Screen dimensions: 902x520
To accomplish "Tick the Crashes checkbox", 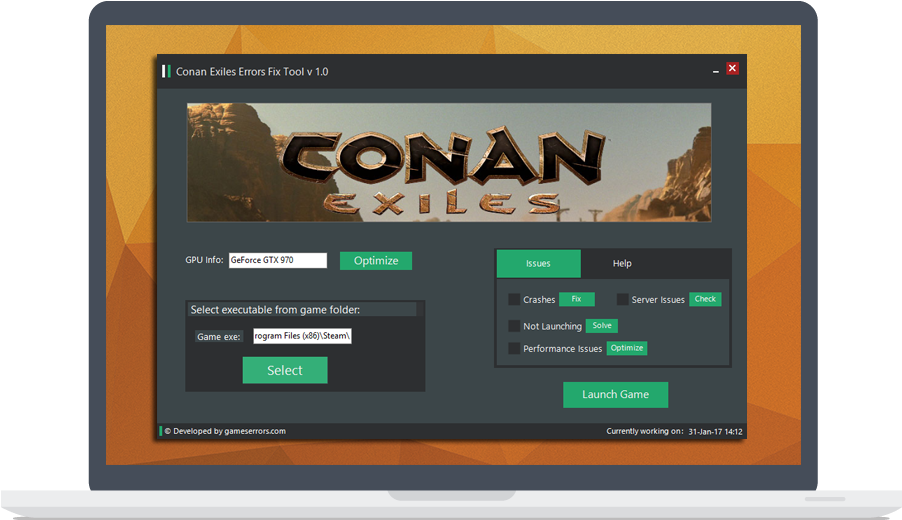I will [x=514, y=299].
